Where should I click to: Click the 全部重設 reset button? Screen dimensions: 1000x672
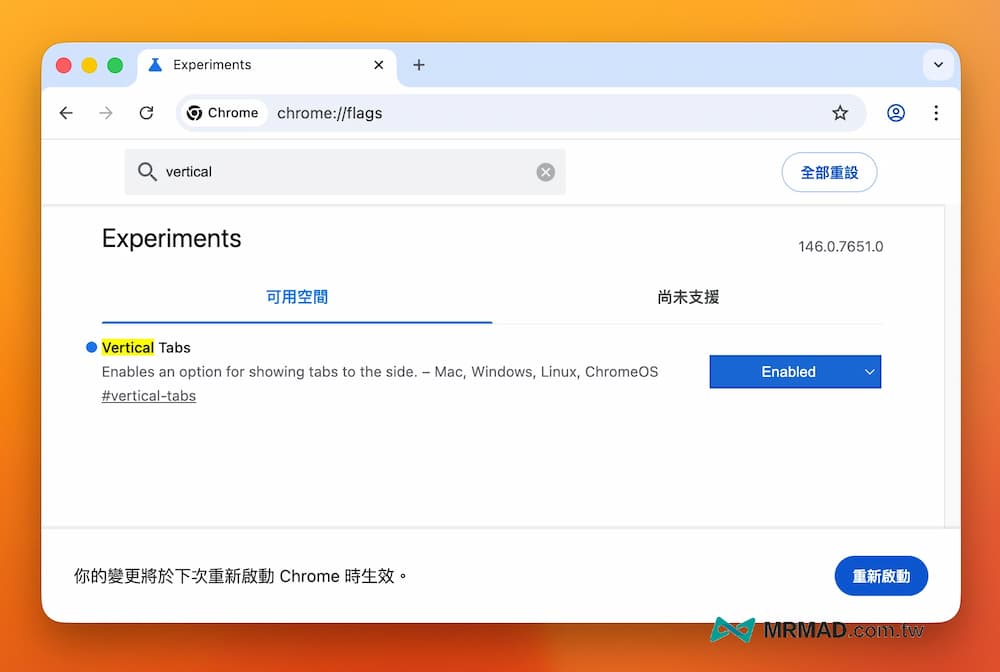pos(828,171)
